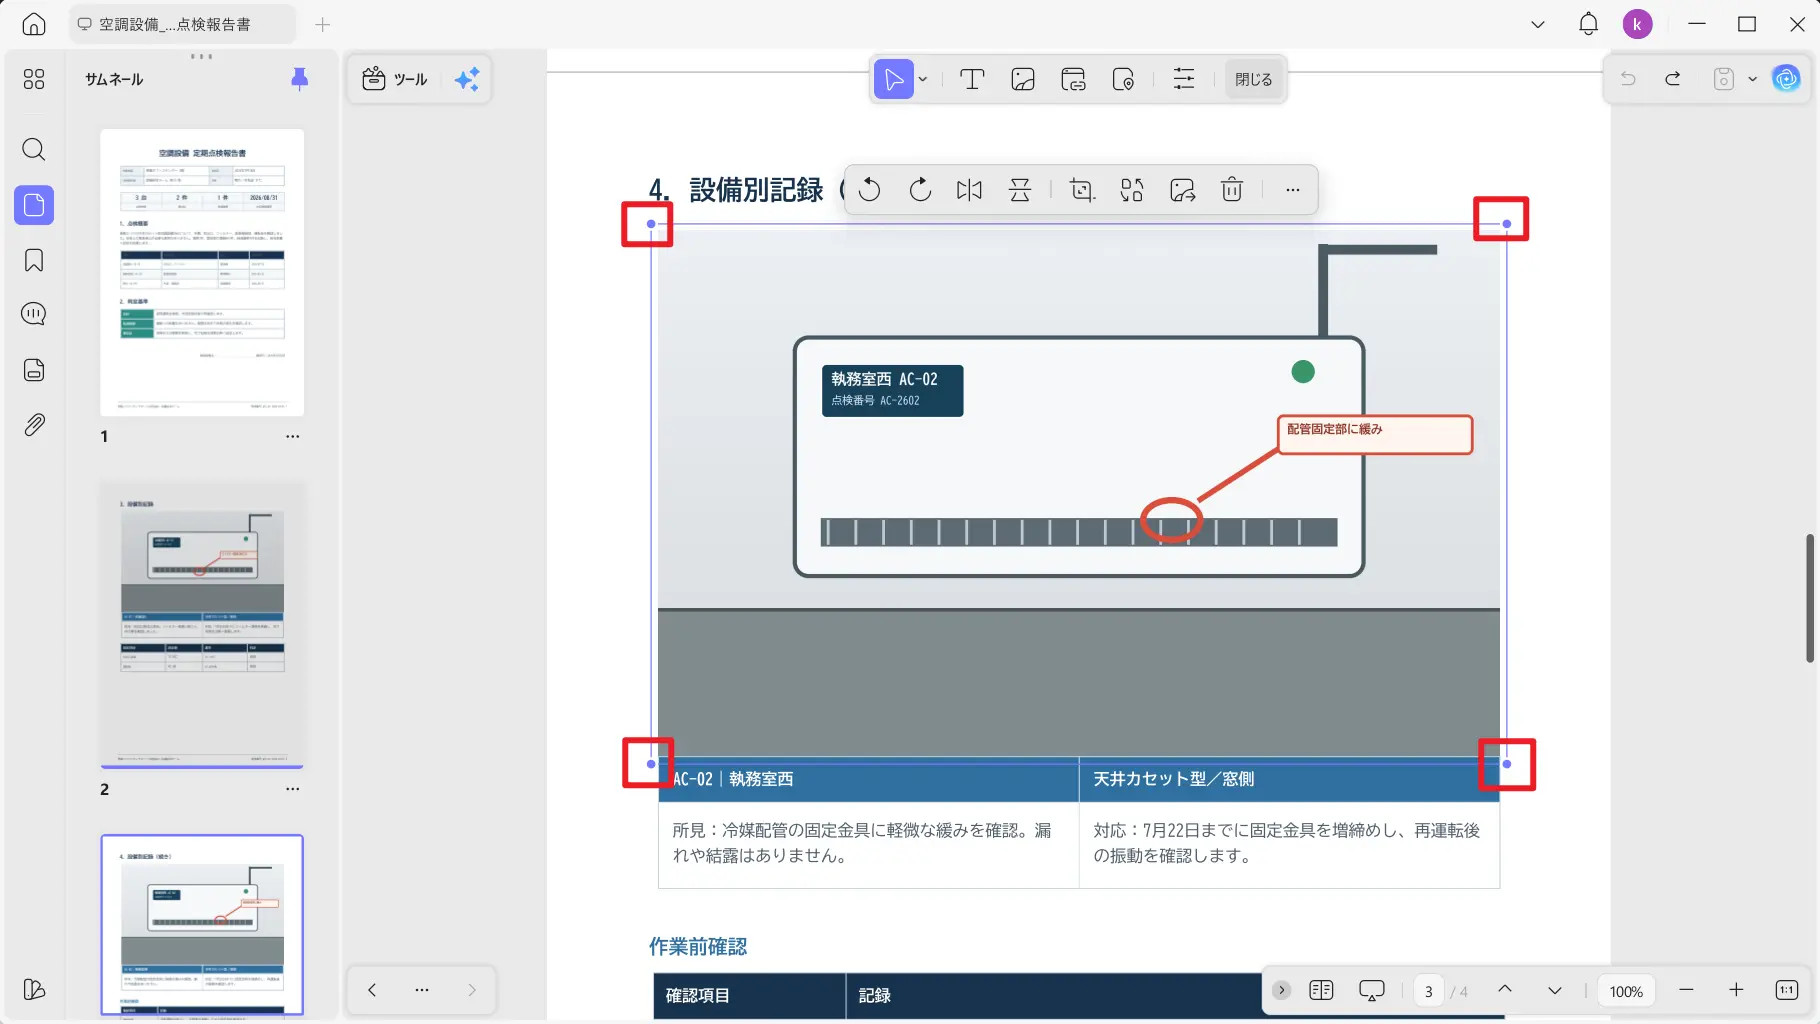Collapse the bottom page toolbar
The image size is (1820, 1024).
pos(1281,990)
